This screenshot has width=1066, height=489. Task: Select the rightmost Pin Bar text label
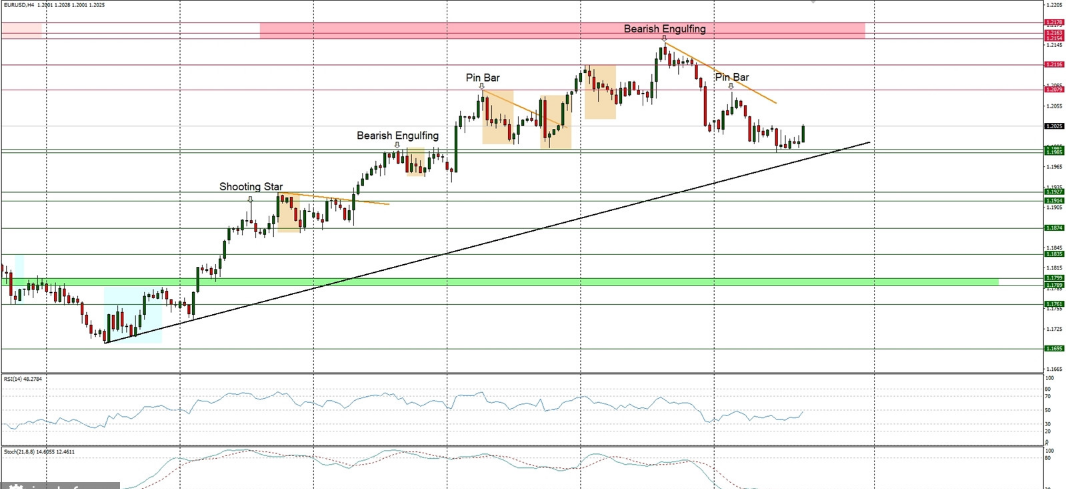click(732, 76)
